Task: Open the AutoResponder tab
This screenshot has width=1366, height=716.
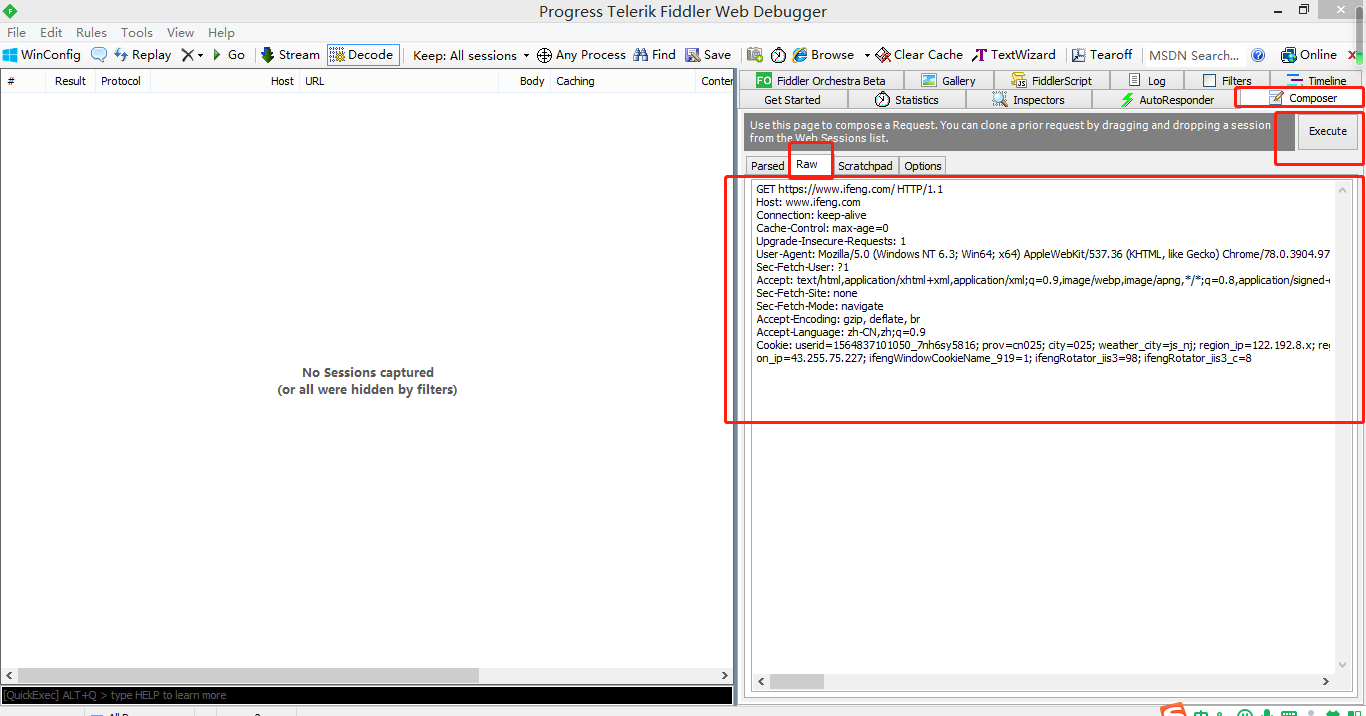Action: click(x=1167, y=100)
